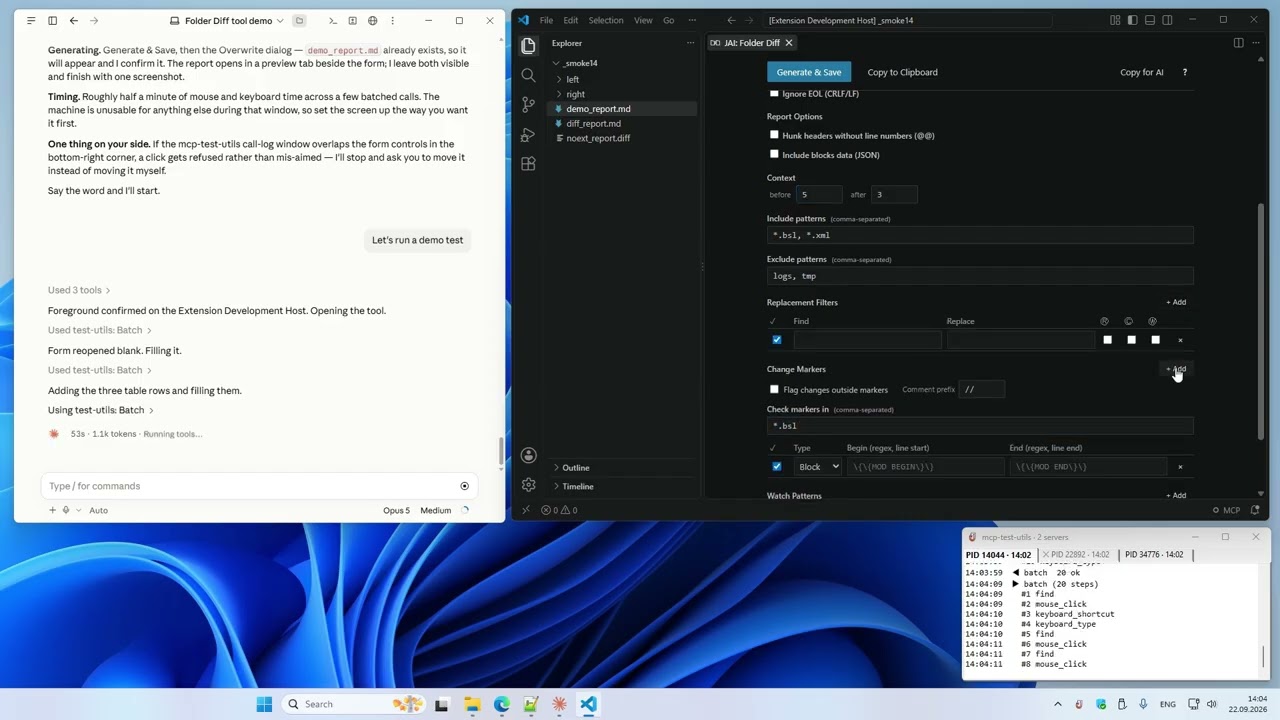The width and height of the screenshot is (1280, 720).
Task: Click the remote window icon in VS Code status bar
Action: pos(525,510)
